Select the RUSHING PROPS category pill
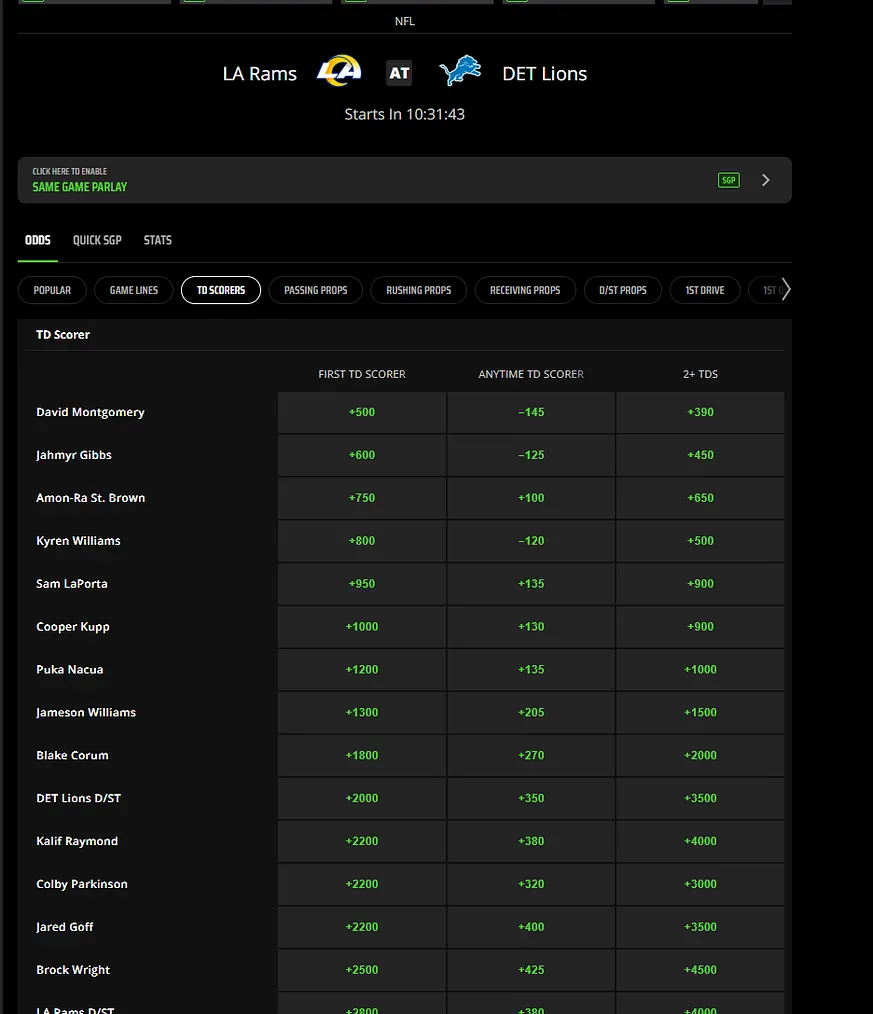The height and width of the screenshot is (1014, 873). (418, 290)
